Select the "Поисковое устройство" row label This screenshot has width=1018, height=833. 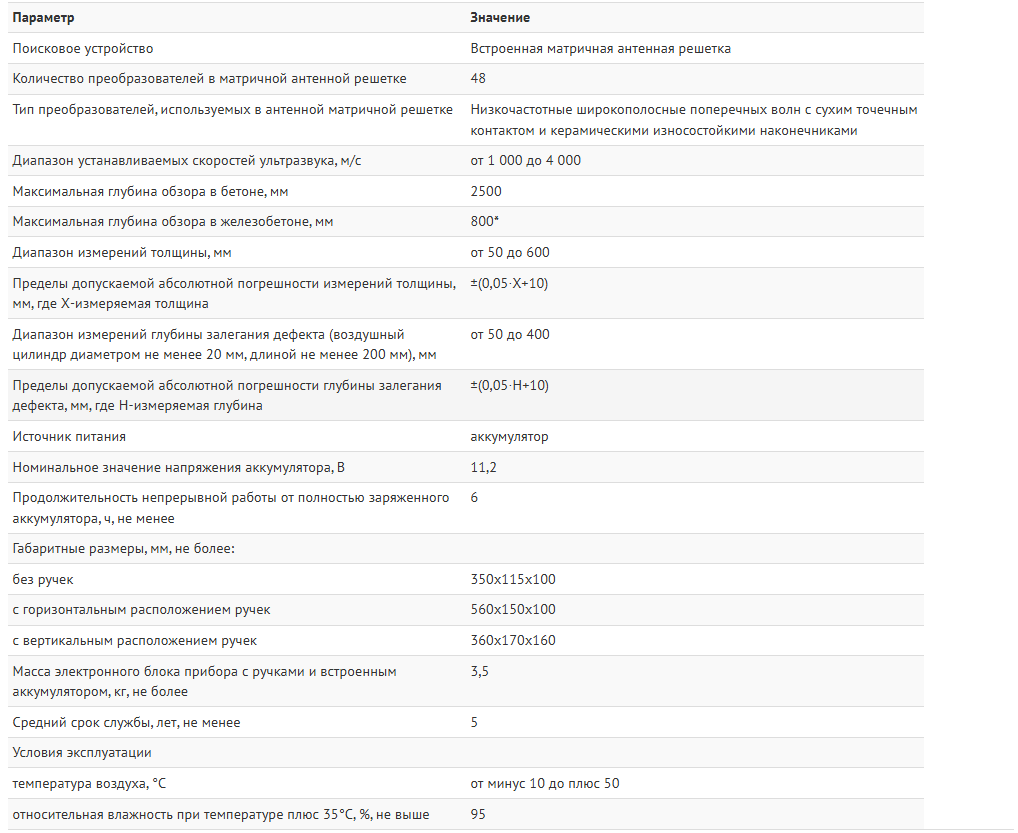[x=83, y=48]
